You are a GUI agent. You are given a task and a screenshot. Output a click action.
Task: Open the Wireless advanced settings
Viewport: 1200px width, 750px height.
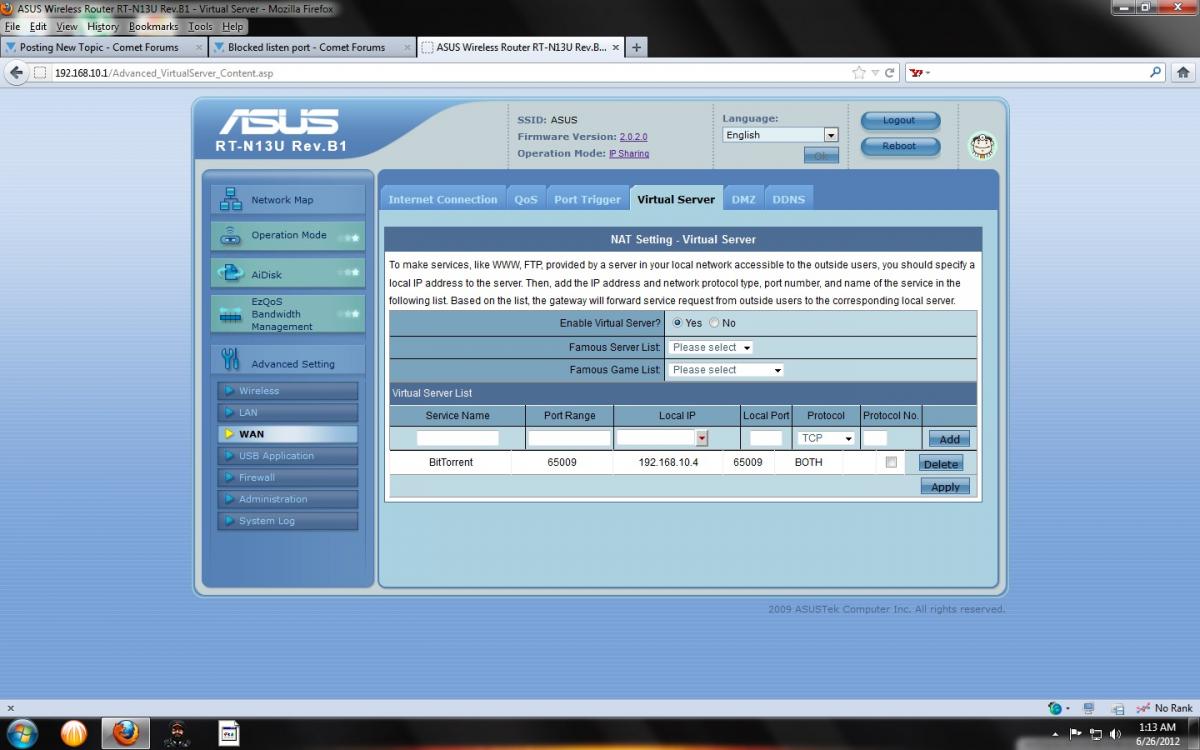(287, 391)
